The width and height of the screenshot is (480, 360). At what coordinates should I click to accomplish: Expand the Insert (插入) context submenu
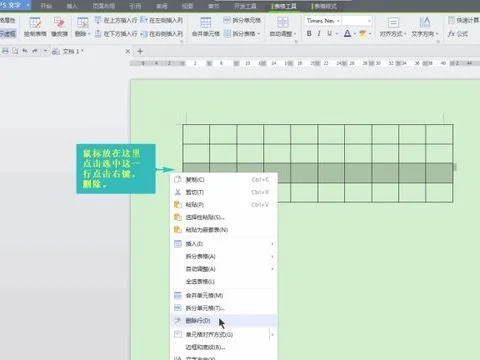(x=224, y=244)
